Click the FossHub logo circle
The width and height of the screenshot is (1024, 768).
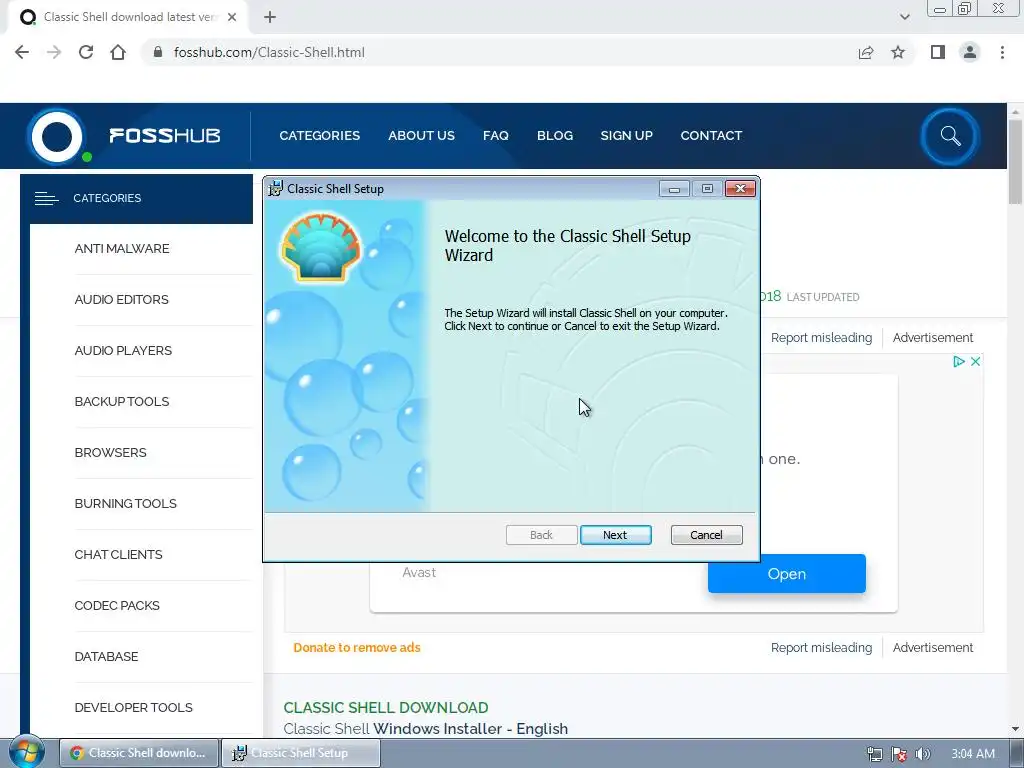(x=57, y=136)
